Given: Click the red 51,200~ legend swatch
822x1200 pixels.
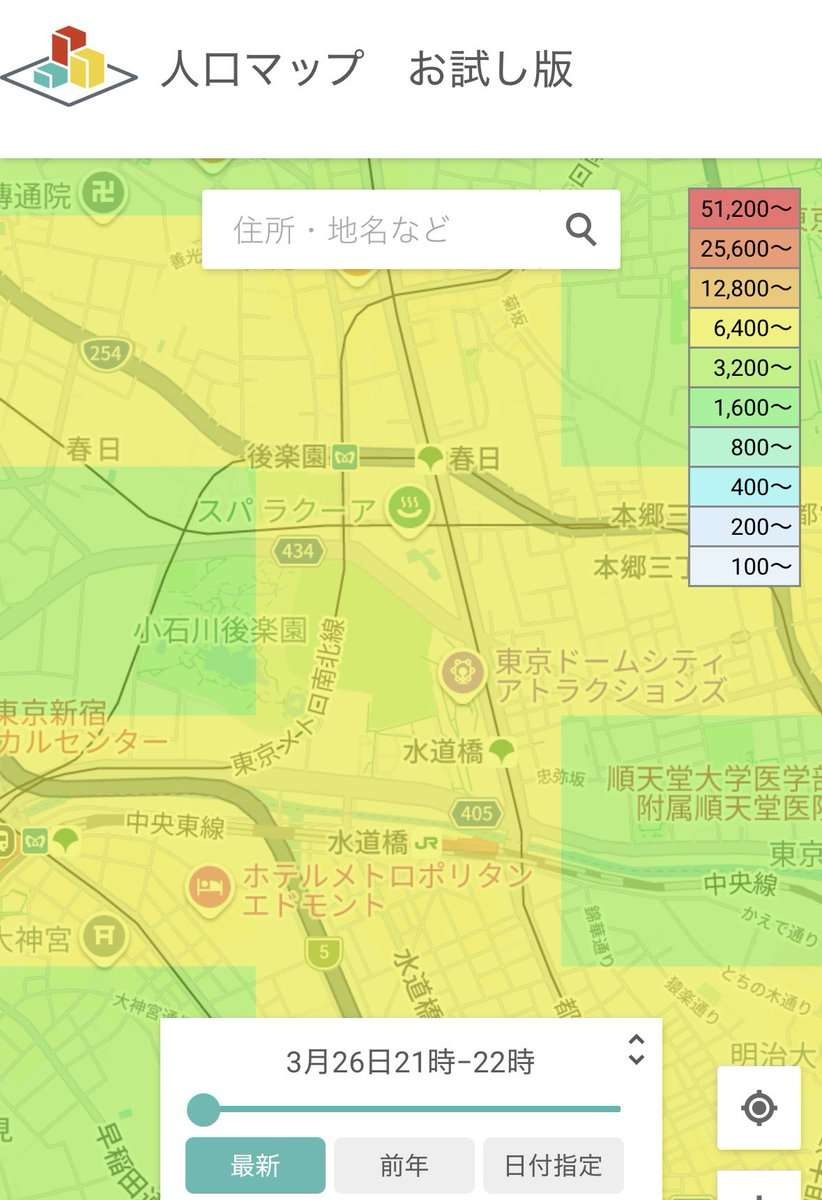Looking at the screenshot, I should pyautogui.click(x=745, y=209).
